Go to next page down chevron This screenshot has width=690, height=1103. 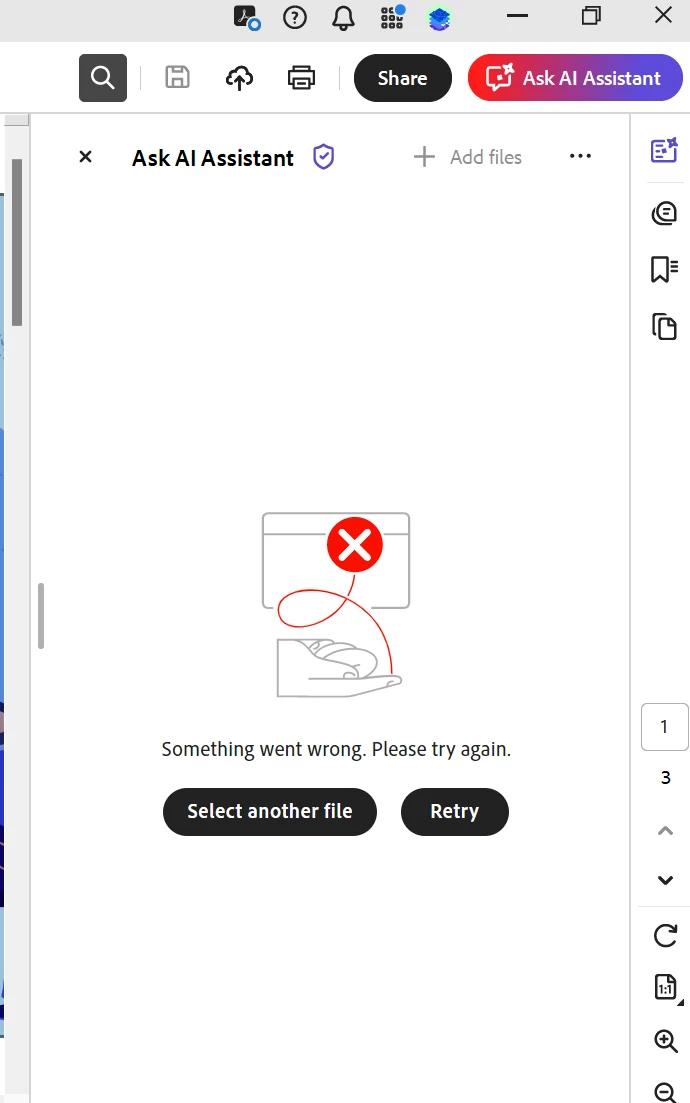[x=665, y=880]
